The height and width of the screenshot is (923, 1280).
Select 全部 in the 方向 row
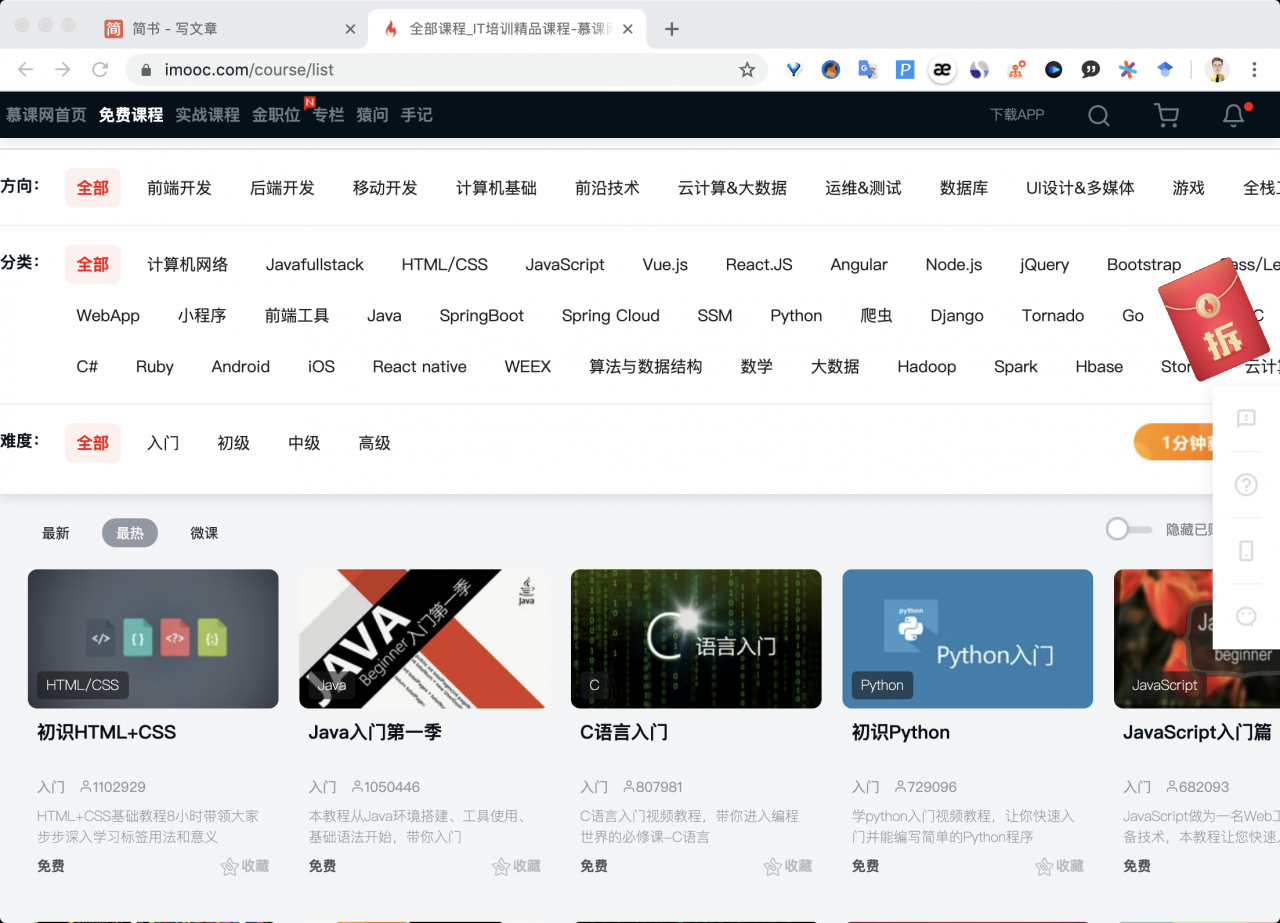[x=93, y=188]
